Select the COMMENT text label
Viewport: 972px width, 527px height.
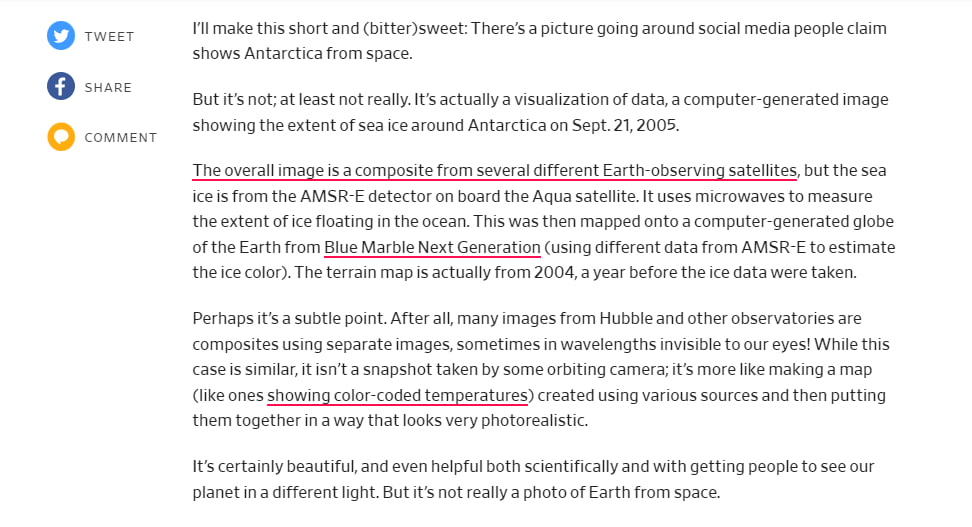(x=121, y=138)
